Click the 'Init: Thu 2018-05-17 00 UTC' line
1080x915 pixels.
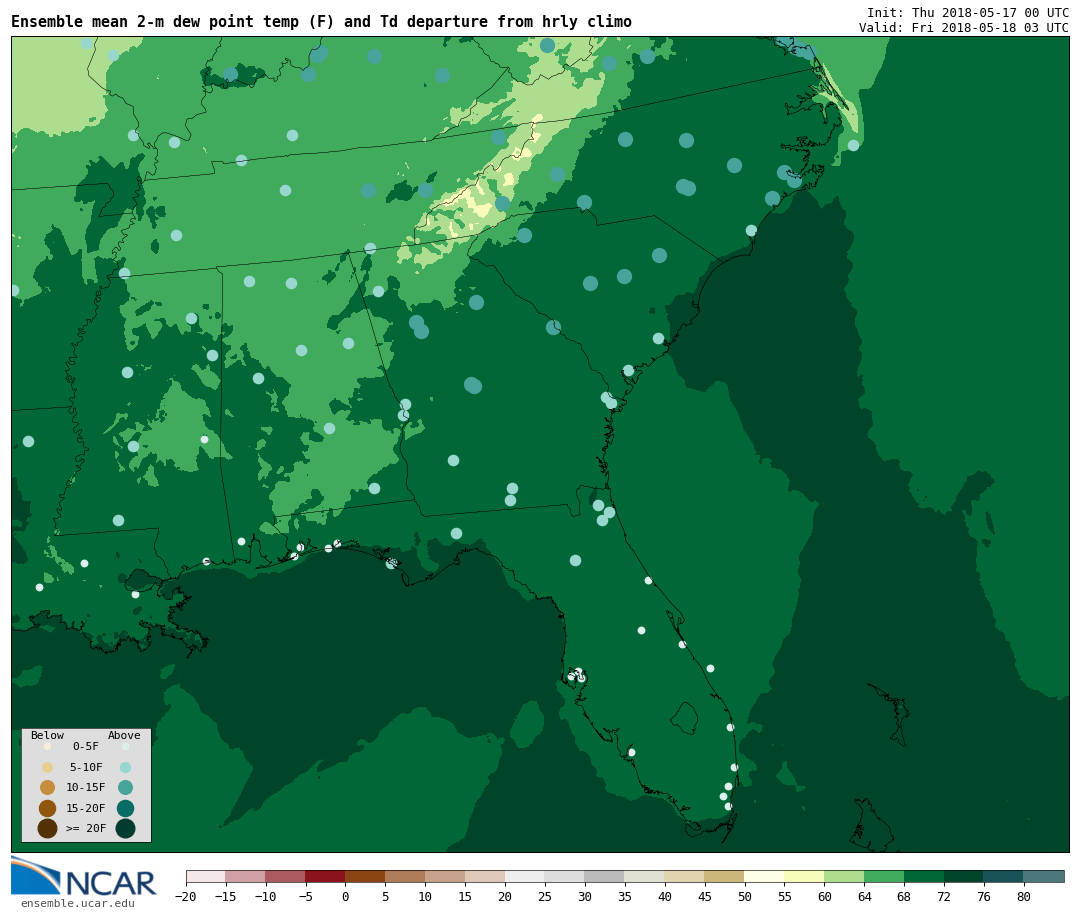click(x=968, y=12)
